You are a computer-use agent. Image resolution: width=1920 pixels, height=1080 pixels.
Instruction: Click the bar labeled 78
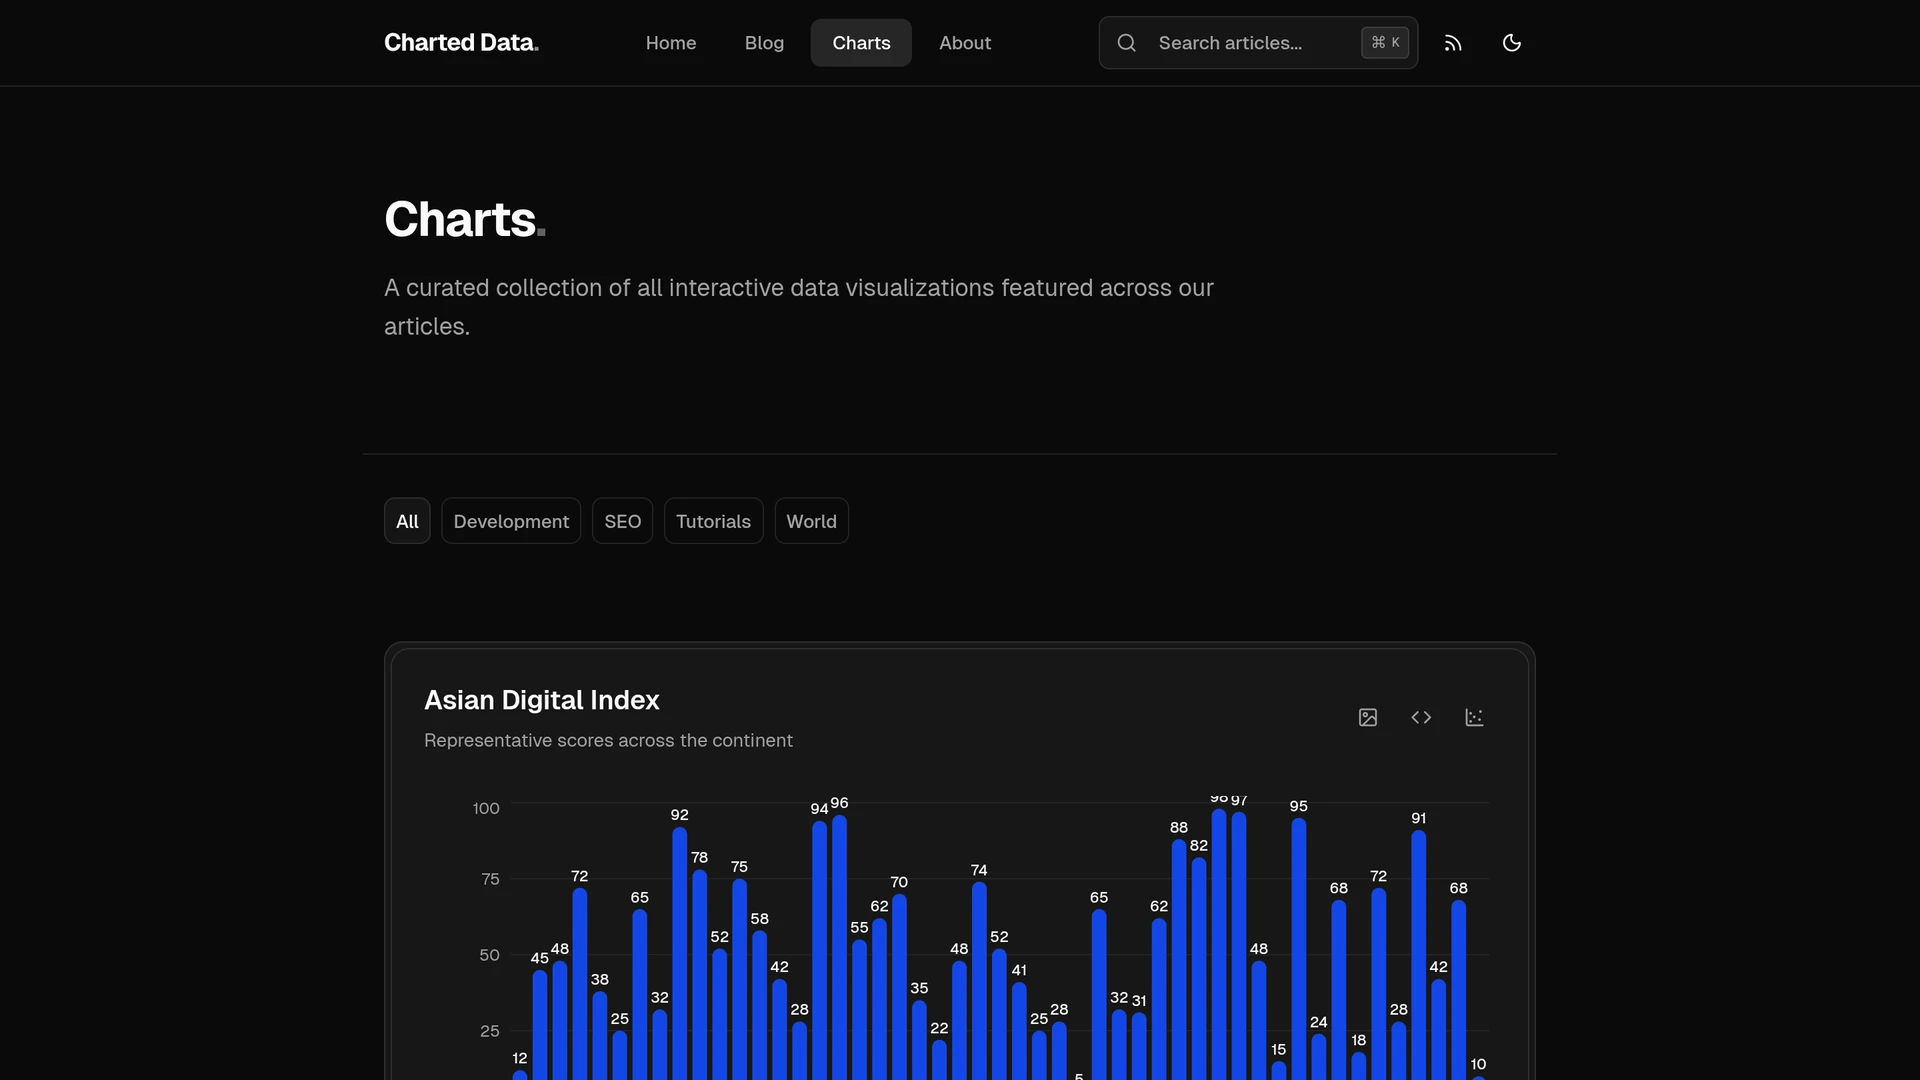pos(700,975)
